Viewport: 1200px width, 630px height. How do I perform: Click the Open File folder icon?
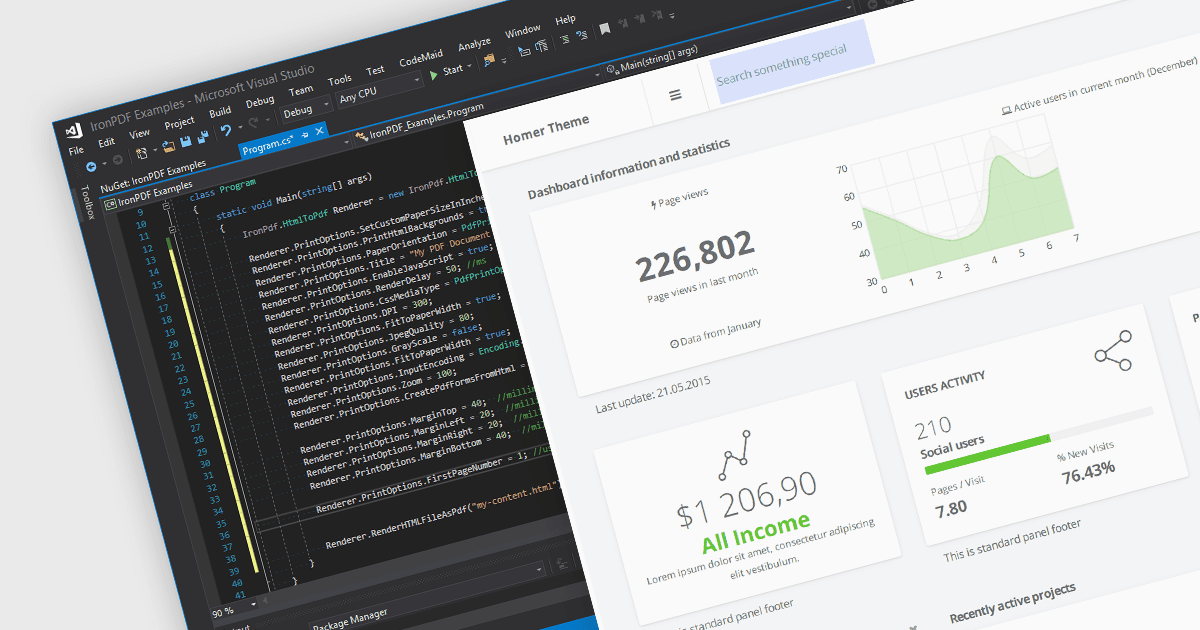tap(169, 146)
